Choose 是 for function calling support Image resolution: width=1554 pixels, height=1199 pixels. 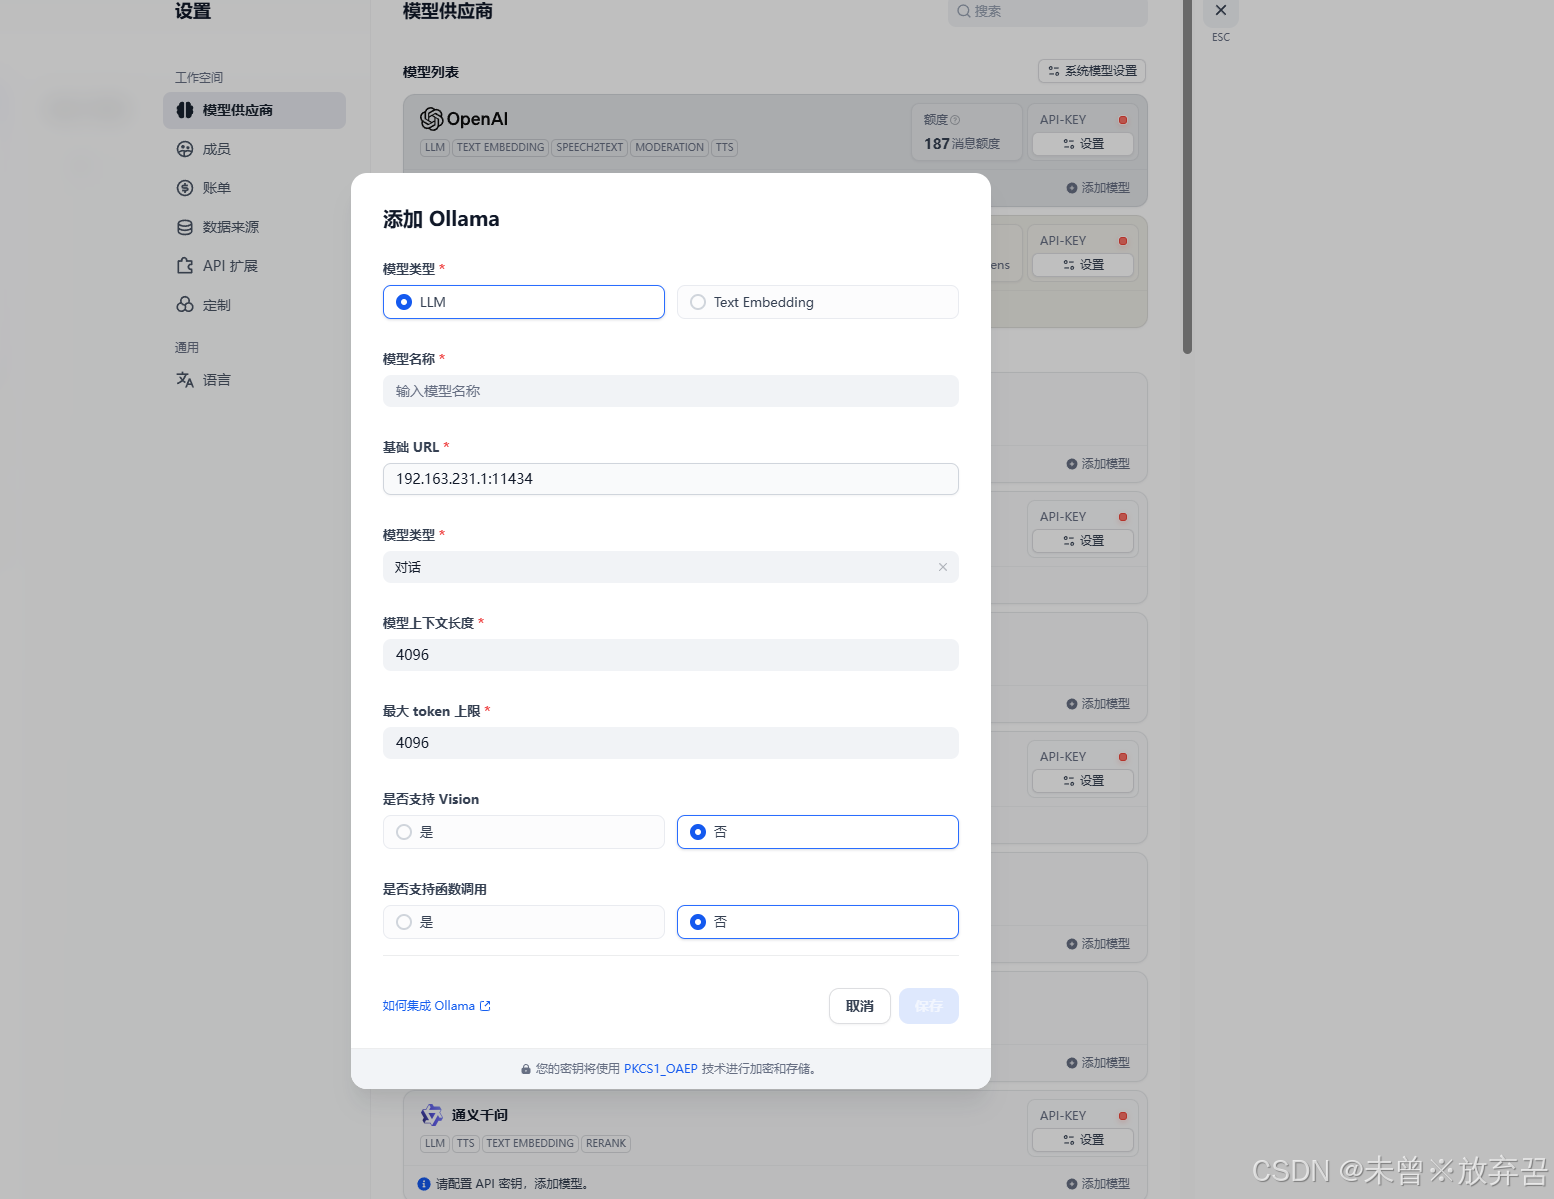click(523, 922)
